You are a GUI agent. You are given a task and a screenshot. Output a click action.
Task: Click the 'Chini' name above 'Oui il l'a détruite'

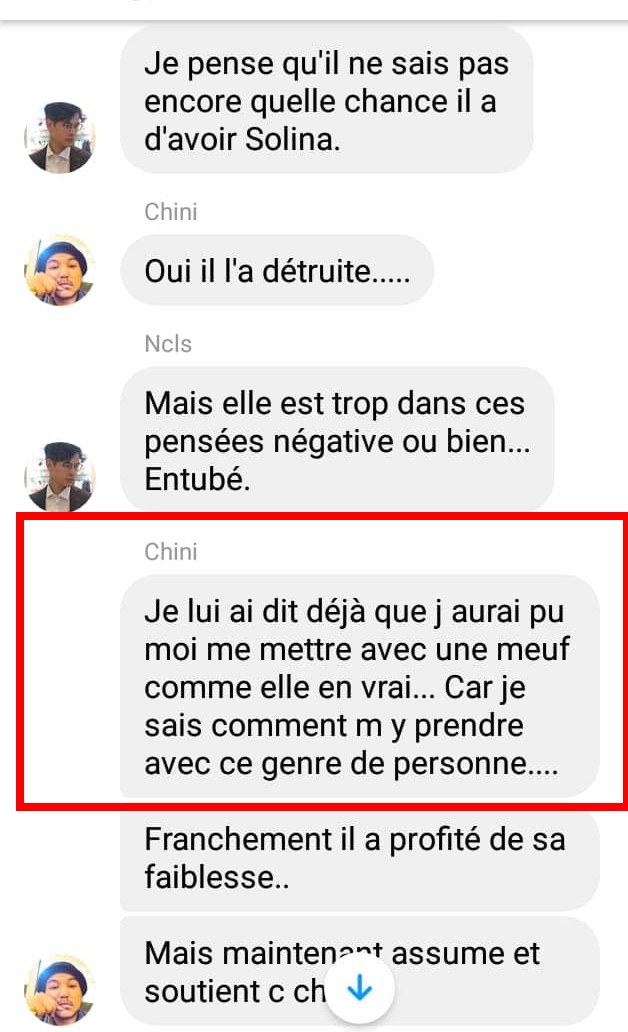tap(171, 212)
